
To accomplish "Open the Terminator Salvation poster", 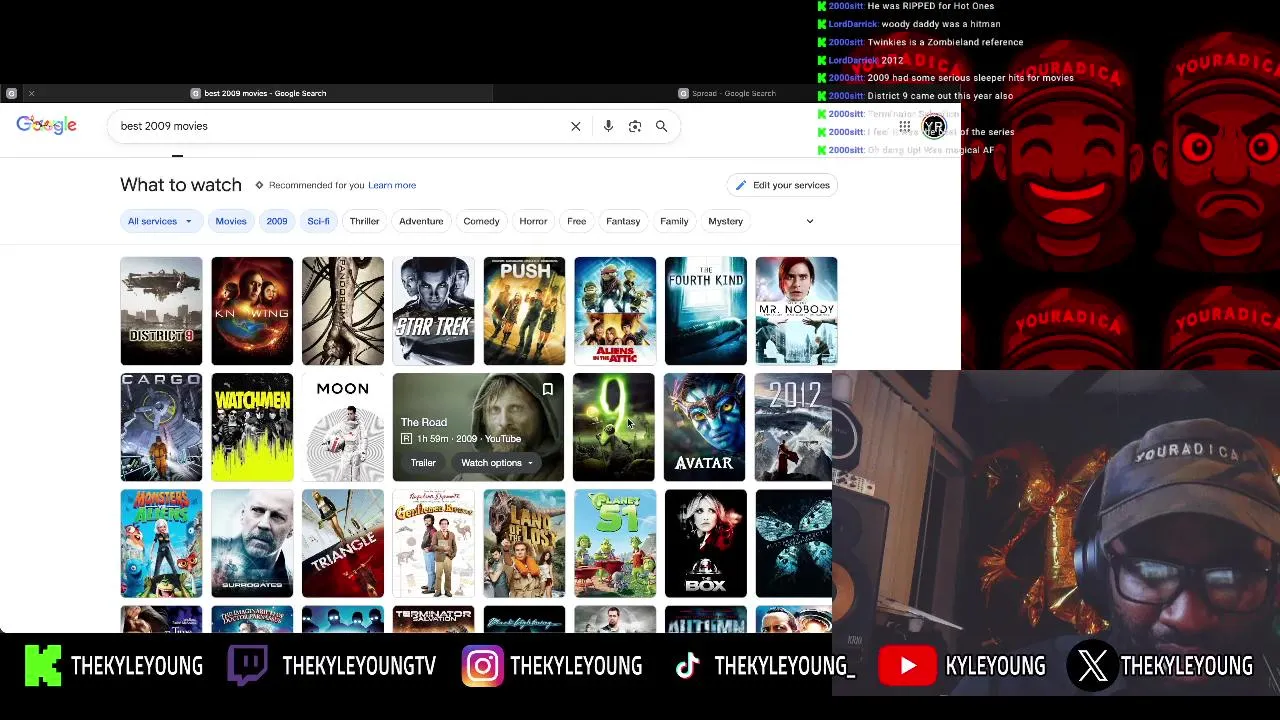I will point(433,619).
